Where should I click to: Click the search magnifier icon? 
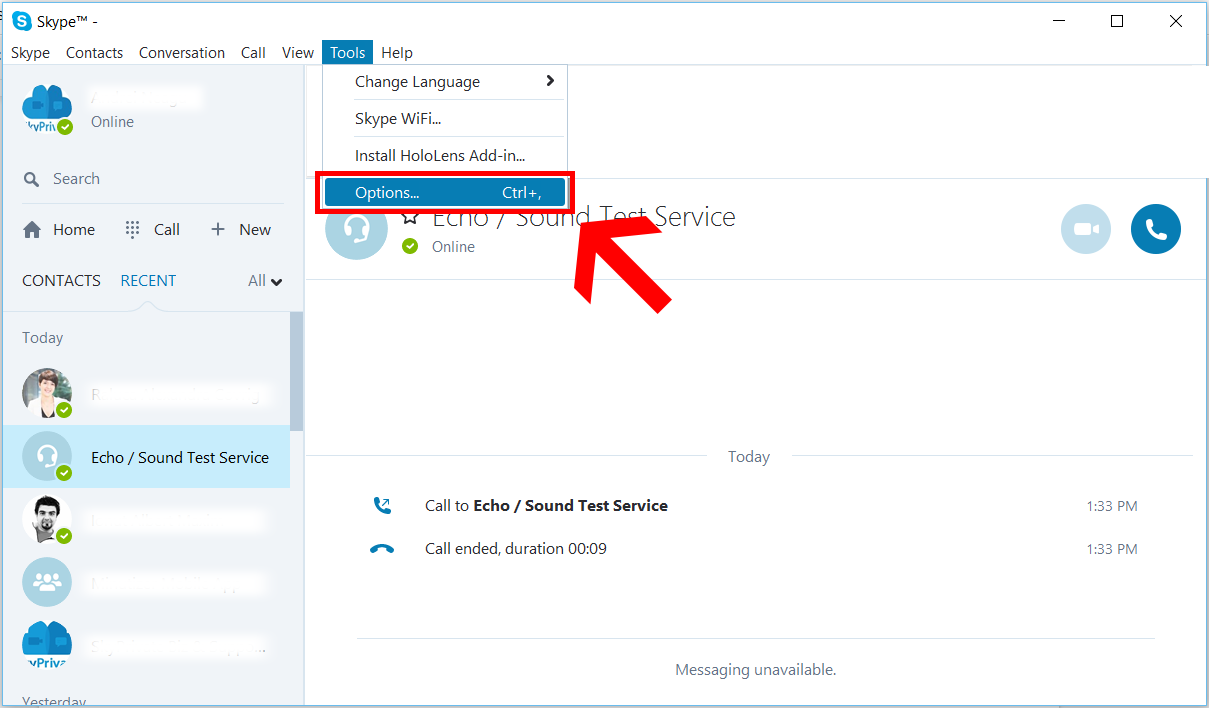[x=32, y=180]
